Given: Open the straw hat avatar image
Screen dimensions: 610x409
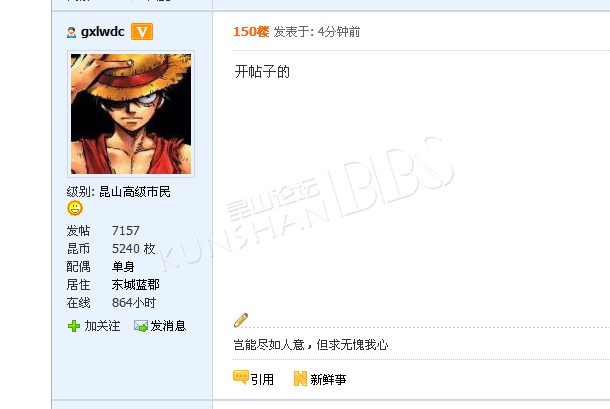Looking at the screenshot, I should tap(131, 114).
